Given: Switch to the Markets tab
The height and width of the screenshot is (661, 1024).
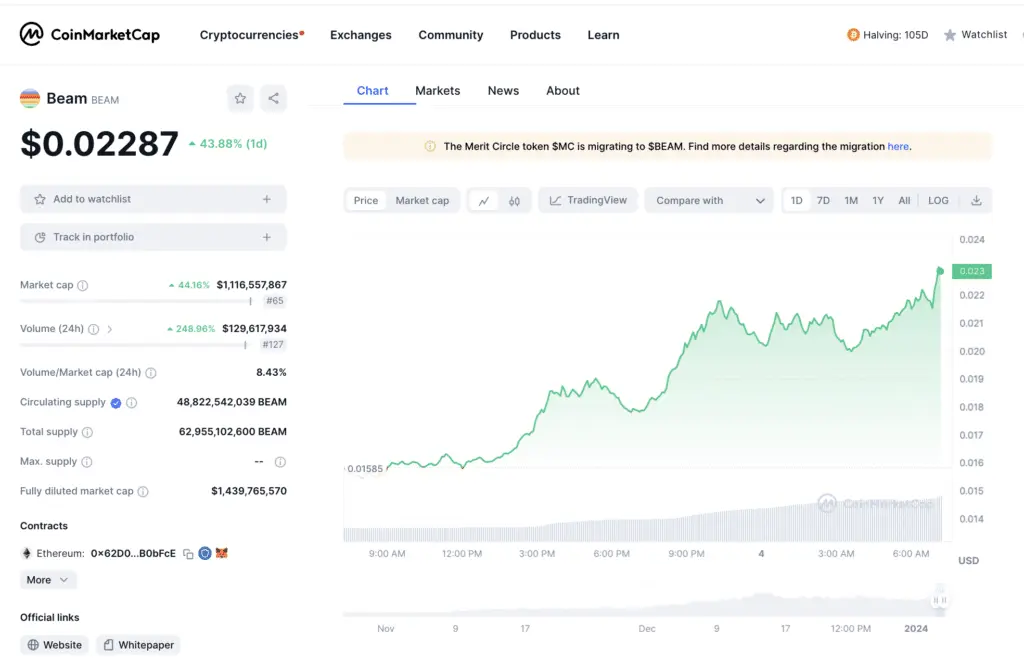Looking at the screenshot, I should point(437,90).
